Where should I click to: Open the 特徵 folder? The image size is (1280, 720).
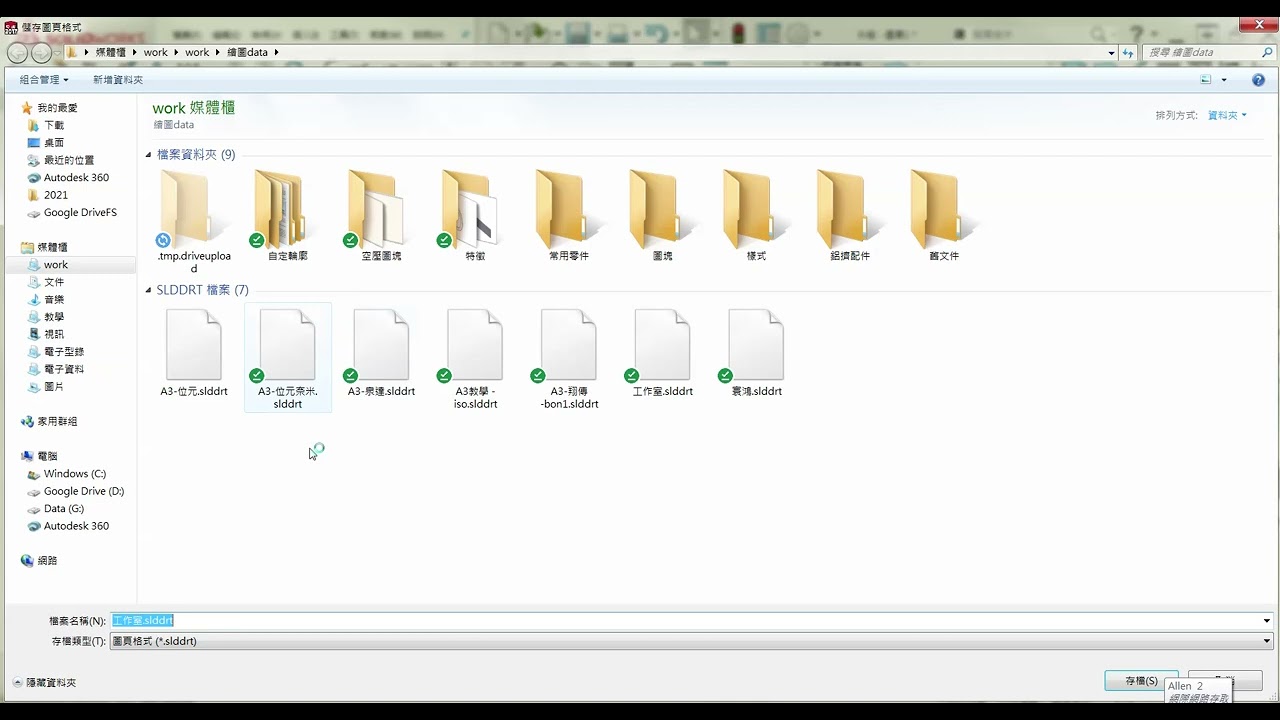coord(475,216)
